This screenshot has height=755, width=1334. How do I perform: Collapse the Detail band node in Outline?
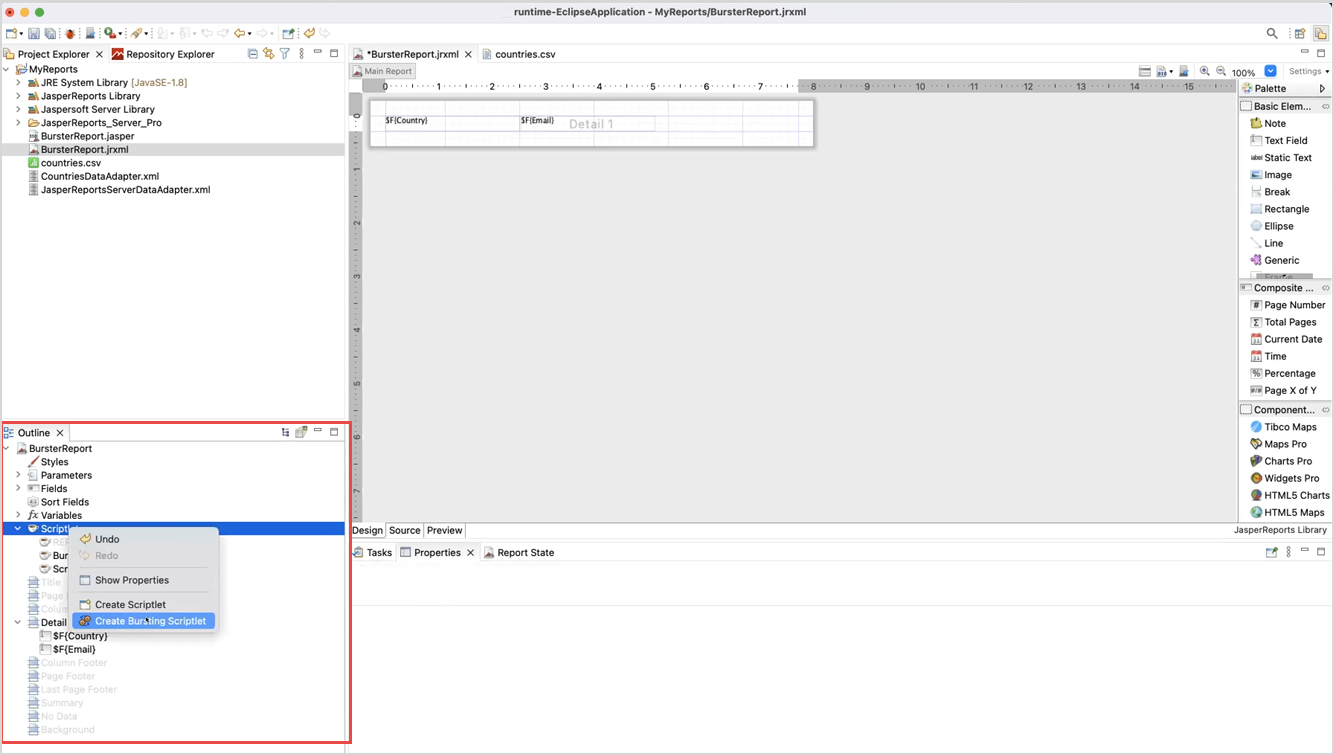click(18, 622)
